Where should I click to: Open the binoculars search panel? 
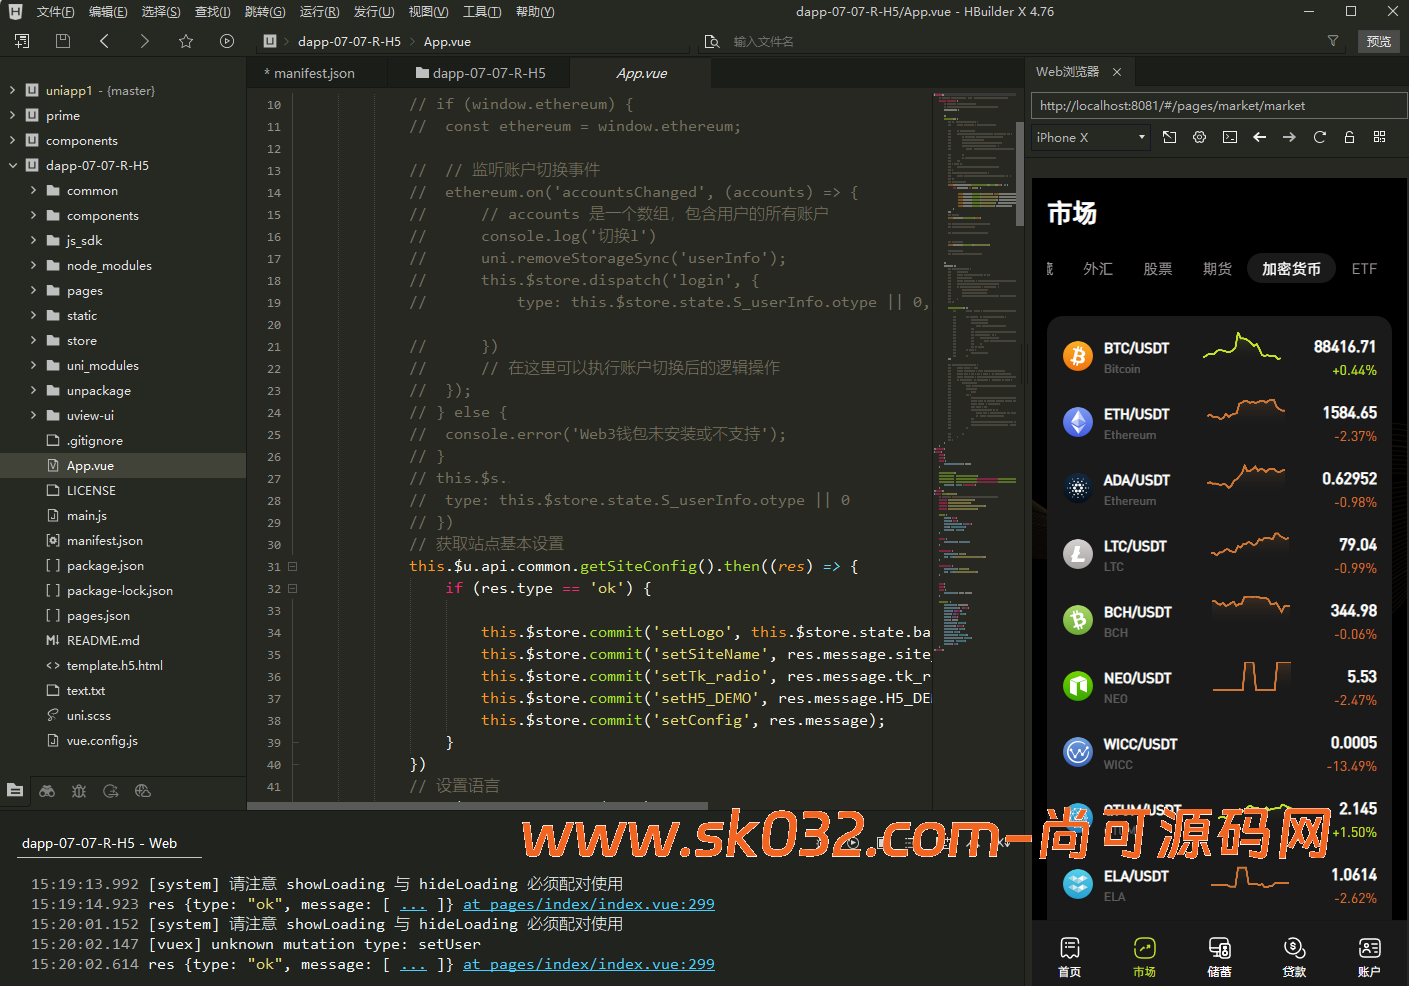click(x=47, y=791)
